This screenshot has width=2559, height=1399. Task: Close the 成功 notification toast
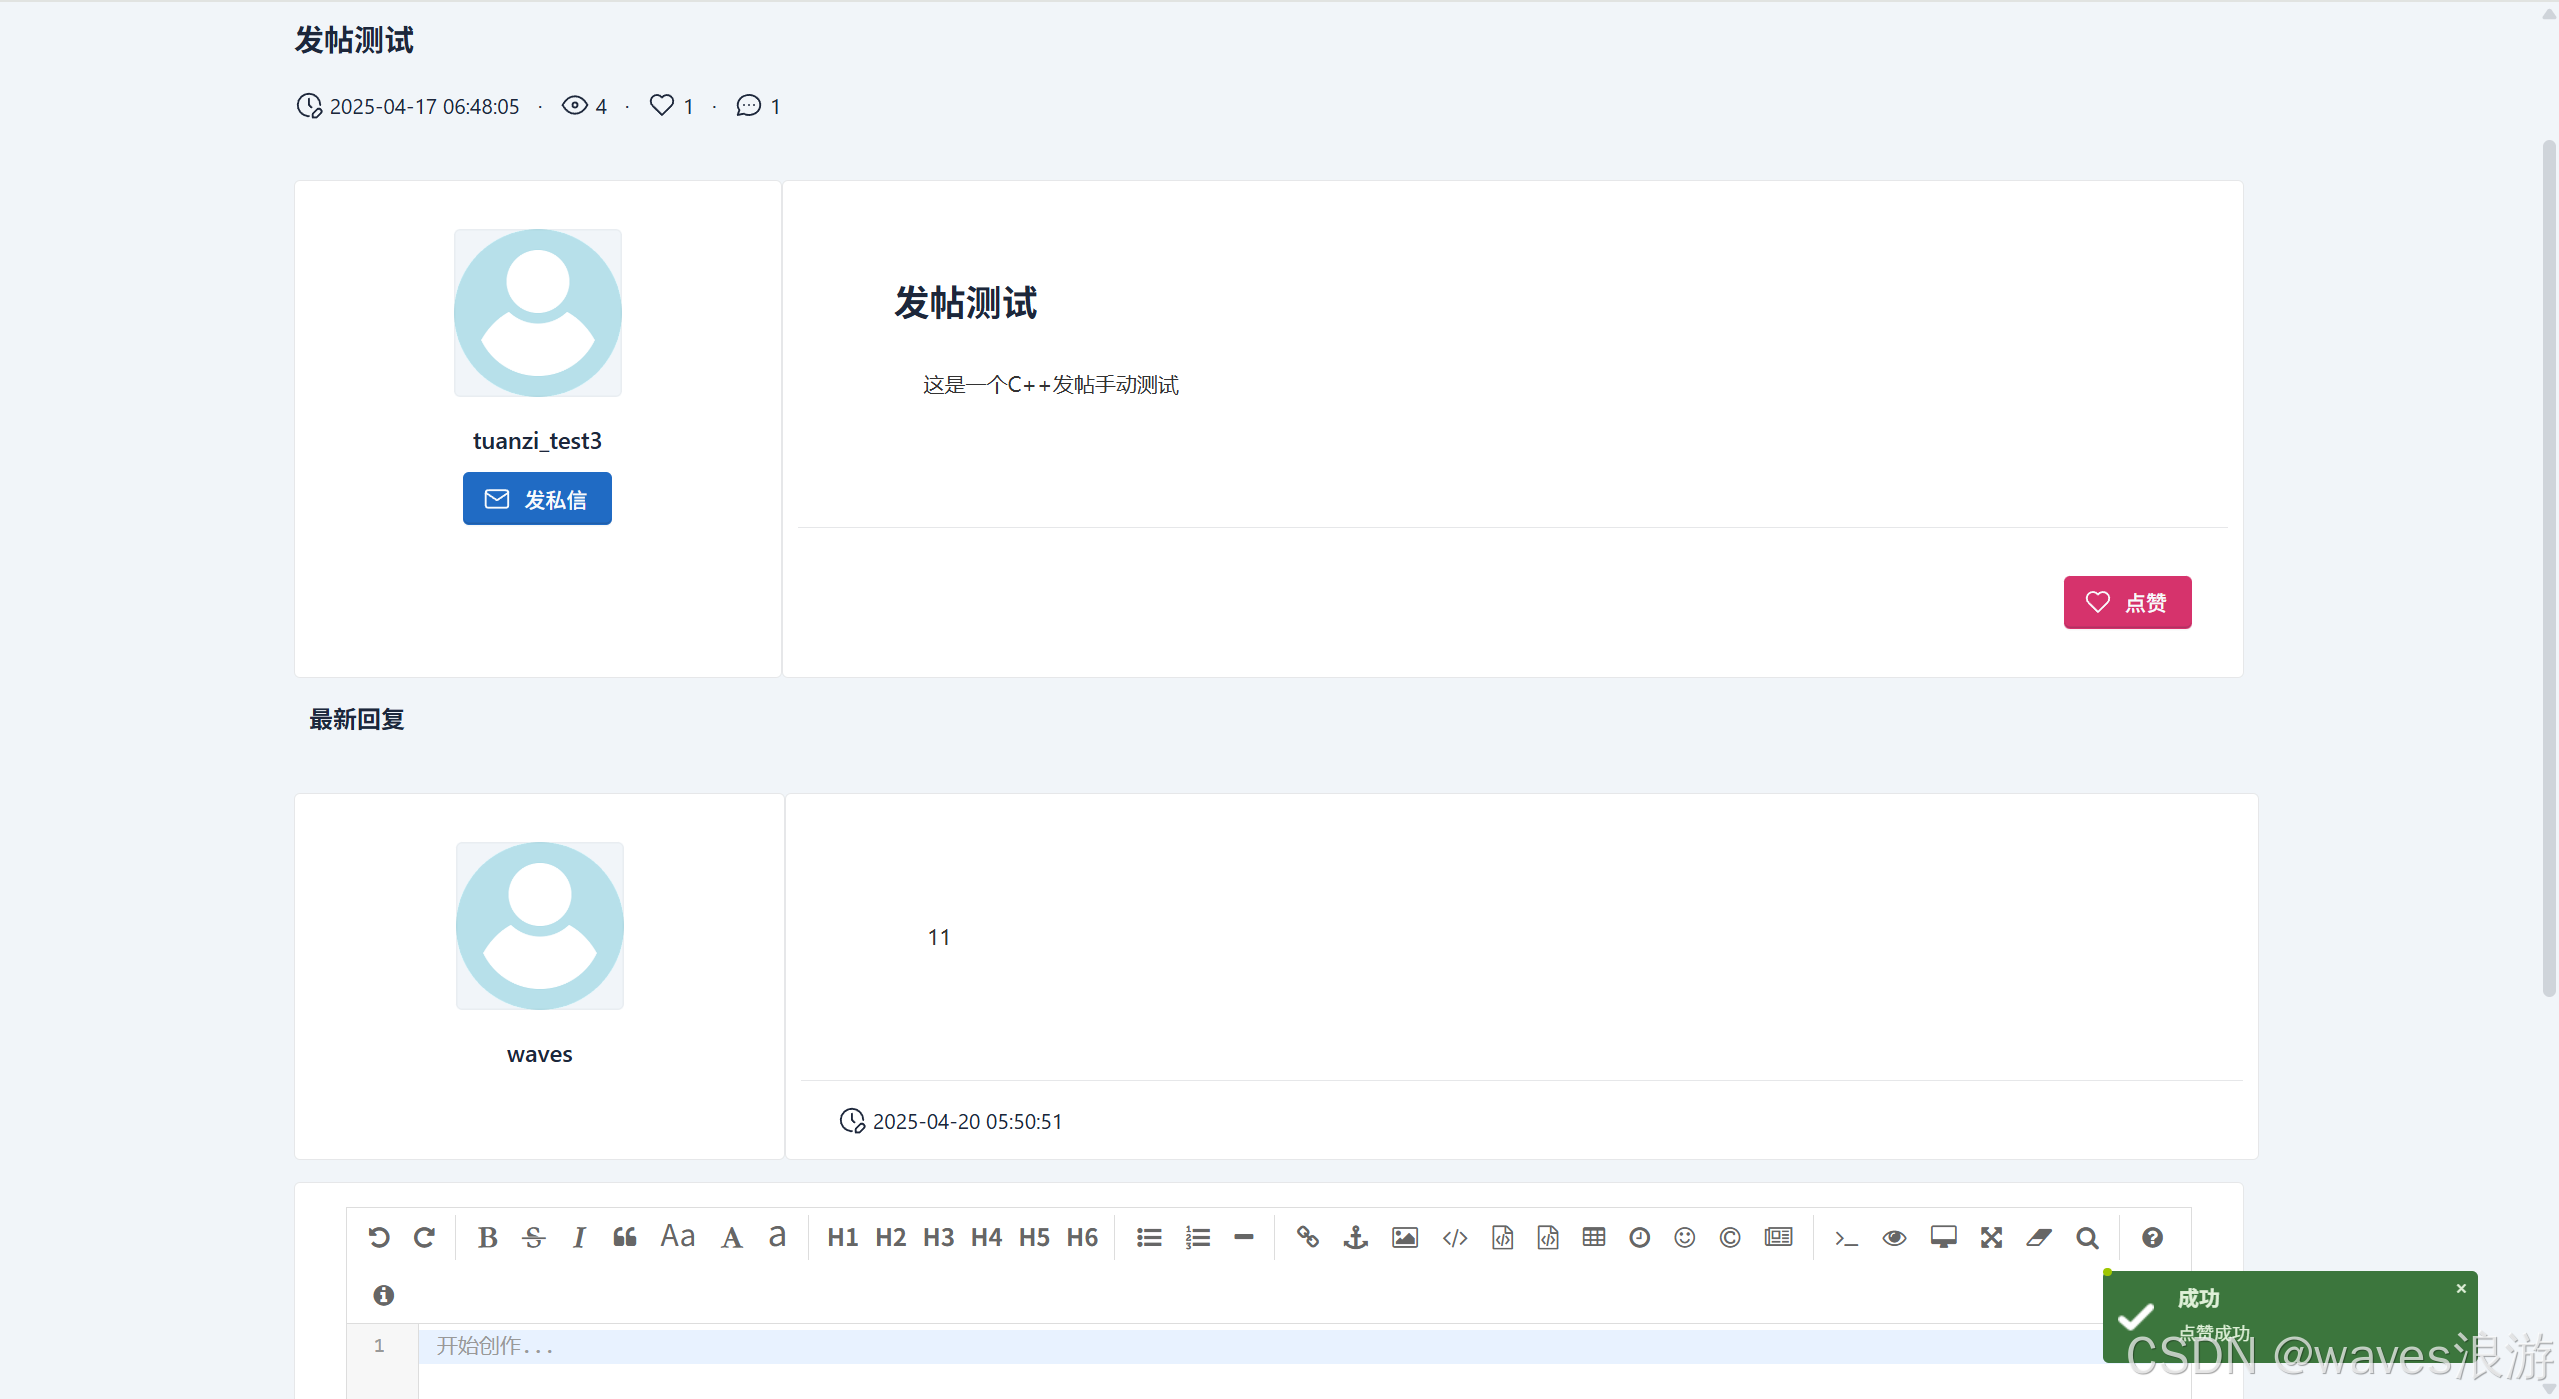[x=2460, y=1288]
